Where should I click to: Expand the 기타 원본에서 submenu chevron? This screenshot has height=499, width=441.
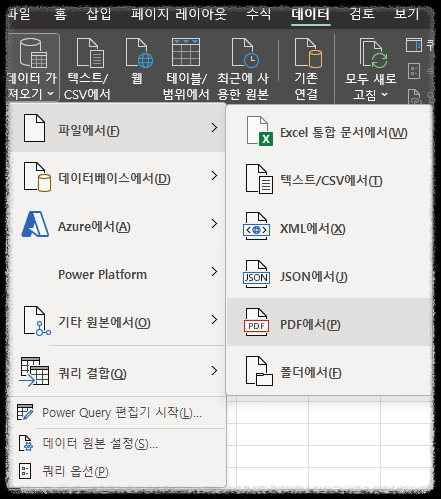(x=214, y=320)
